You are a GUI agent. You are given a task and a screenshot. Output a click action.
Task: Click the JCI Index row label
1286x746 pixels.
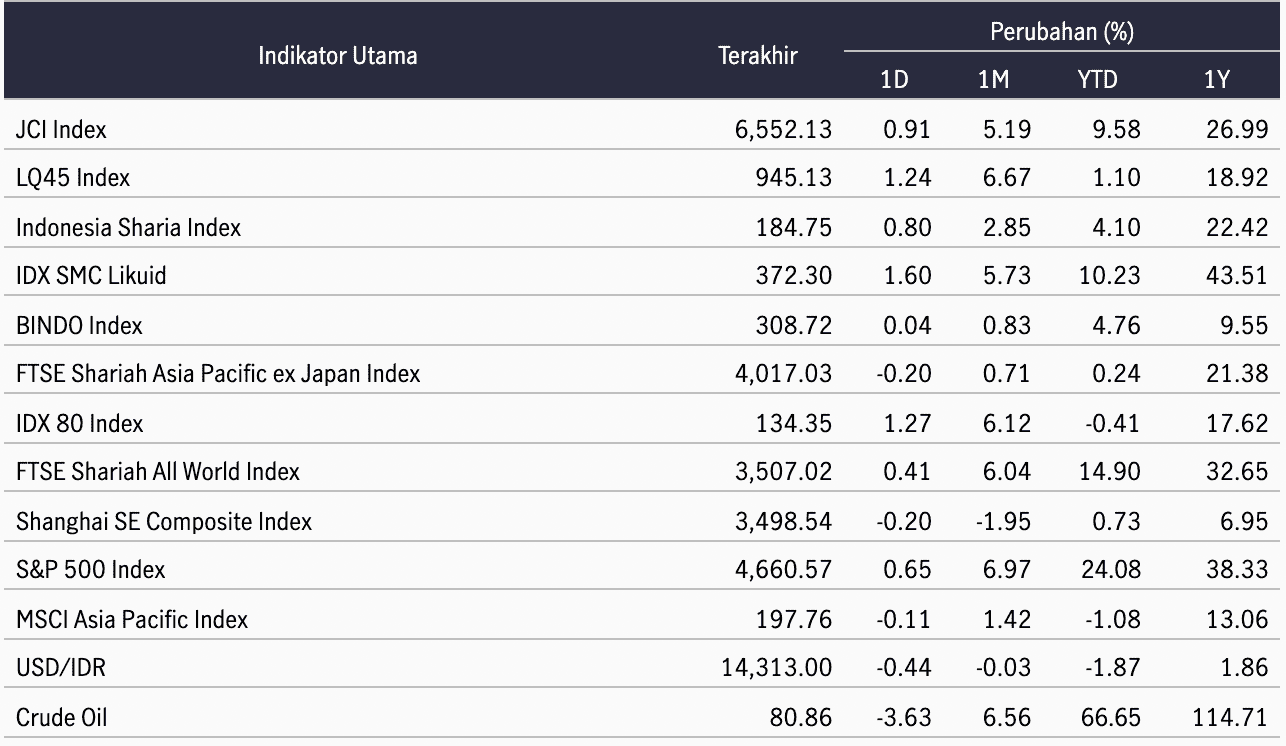61,129
